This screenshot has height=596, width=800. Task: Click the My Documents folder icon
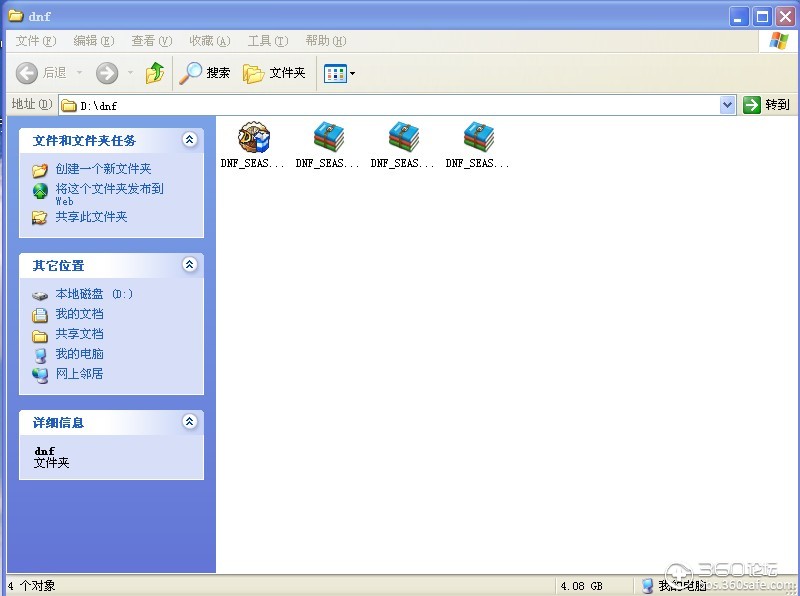tap(40, 315)
